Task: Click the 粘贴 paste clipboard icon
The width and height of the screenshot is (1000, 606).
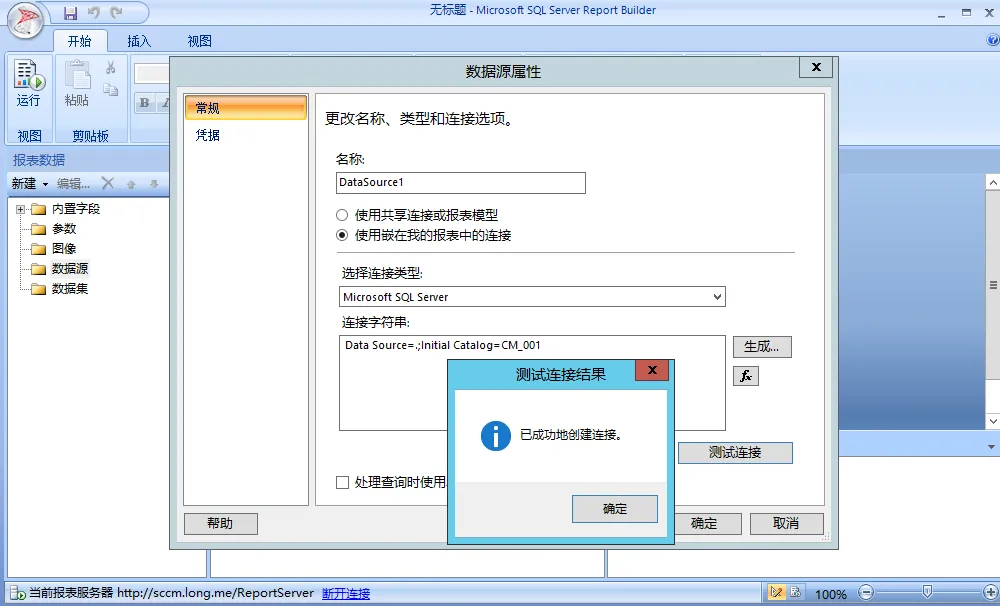Action: coord(77,74)
